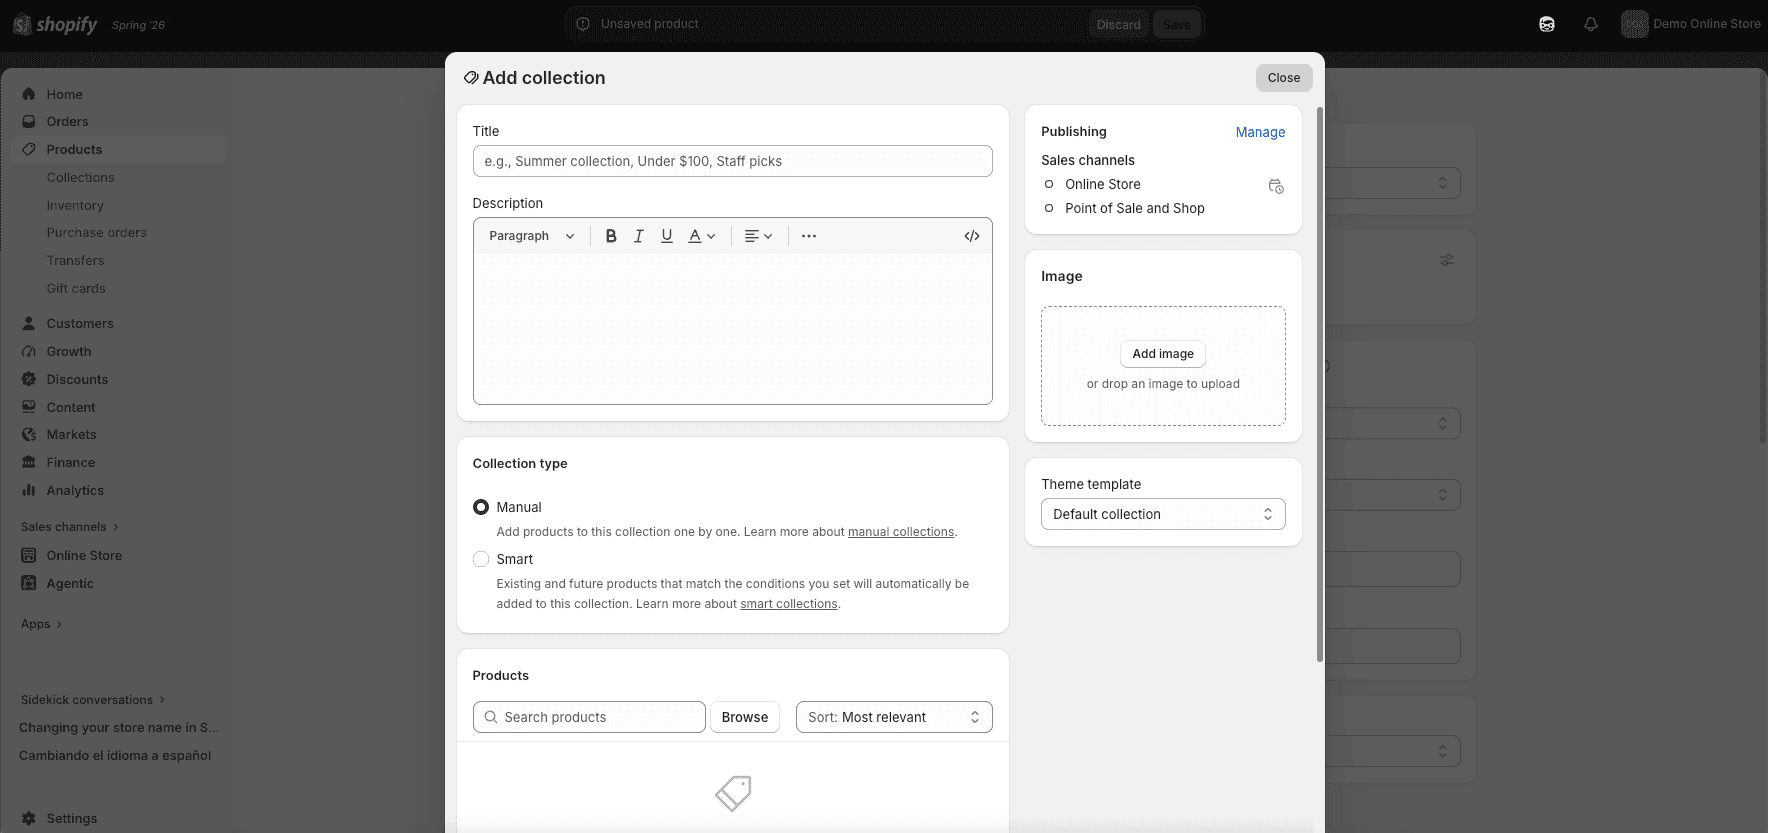Click the Browse products button
This screenshot has width=1768, height=833.
745,717
